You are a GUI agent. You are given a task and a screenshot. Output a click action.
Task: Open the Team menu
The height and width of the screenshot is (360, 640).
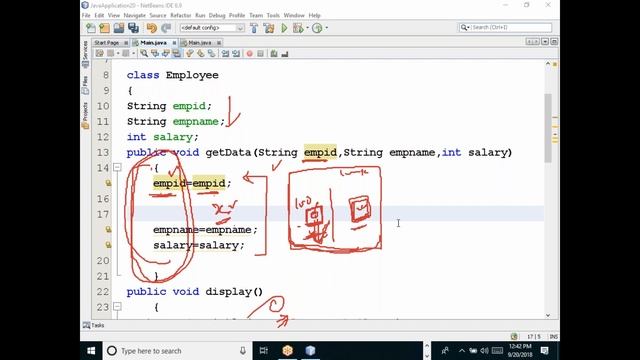[256, 15]
